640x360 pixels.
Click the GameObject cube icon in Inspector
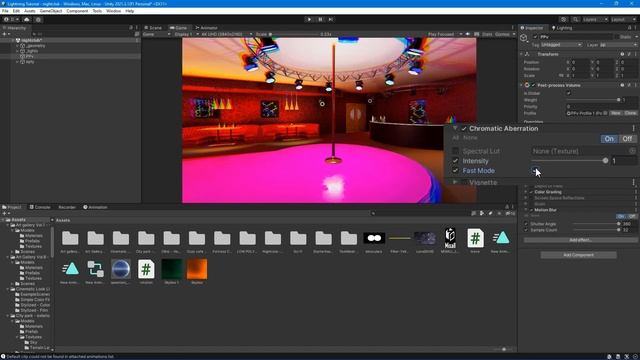point(524,38)
